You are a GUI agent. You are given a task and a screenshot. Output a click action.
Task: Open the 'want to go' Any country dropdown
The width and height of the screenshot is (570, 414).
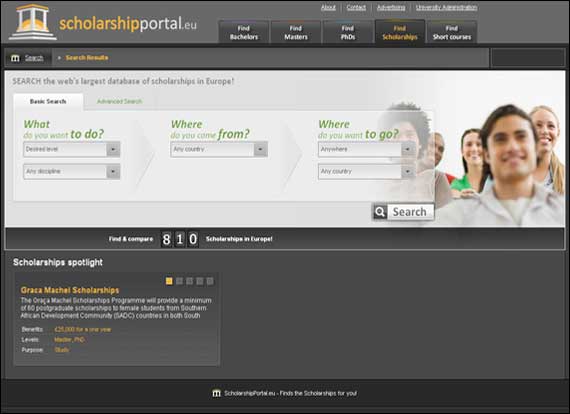(x=366, y=172)
